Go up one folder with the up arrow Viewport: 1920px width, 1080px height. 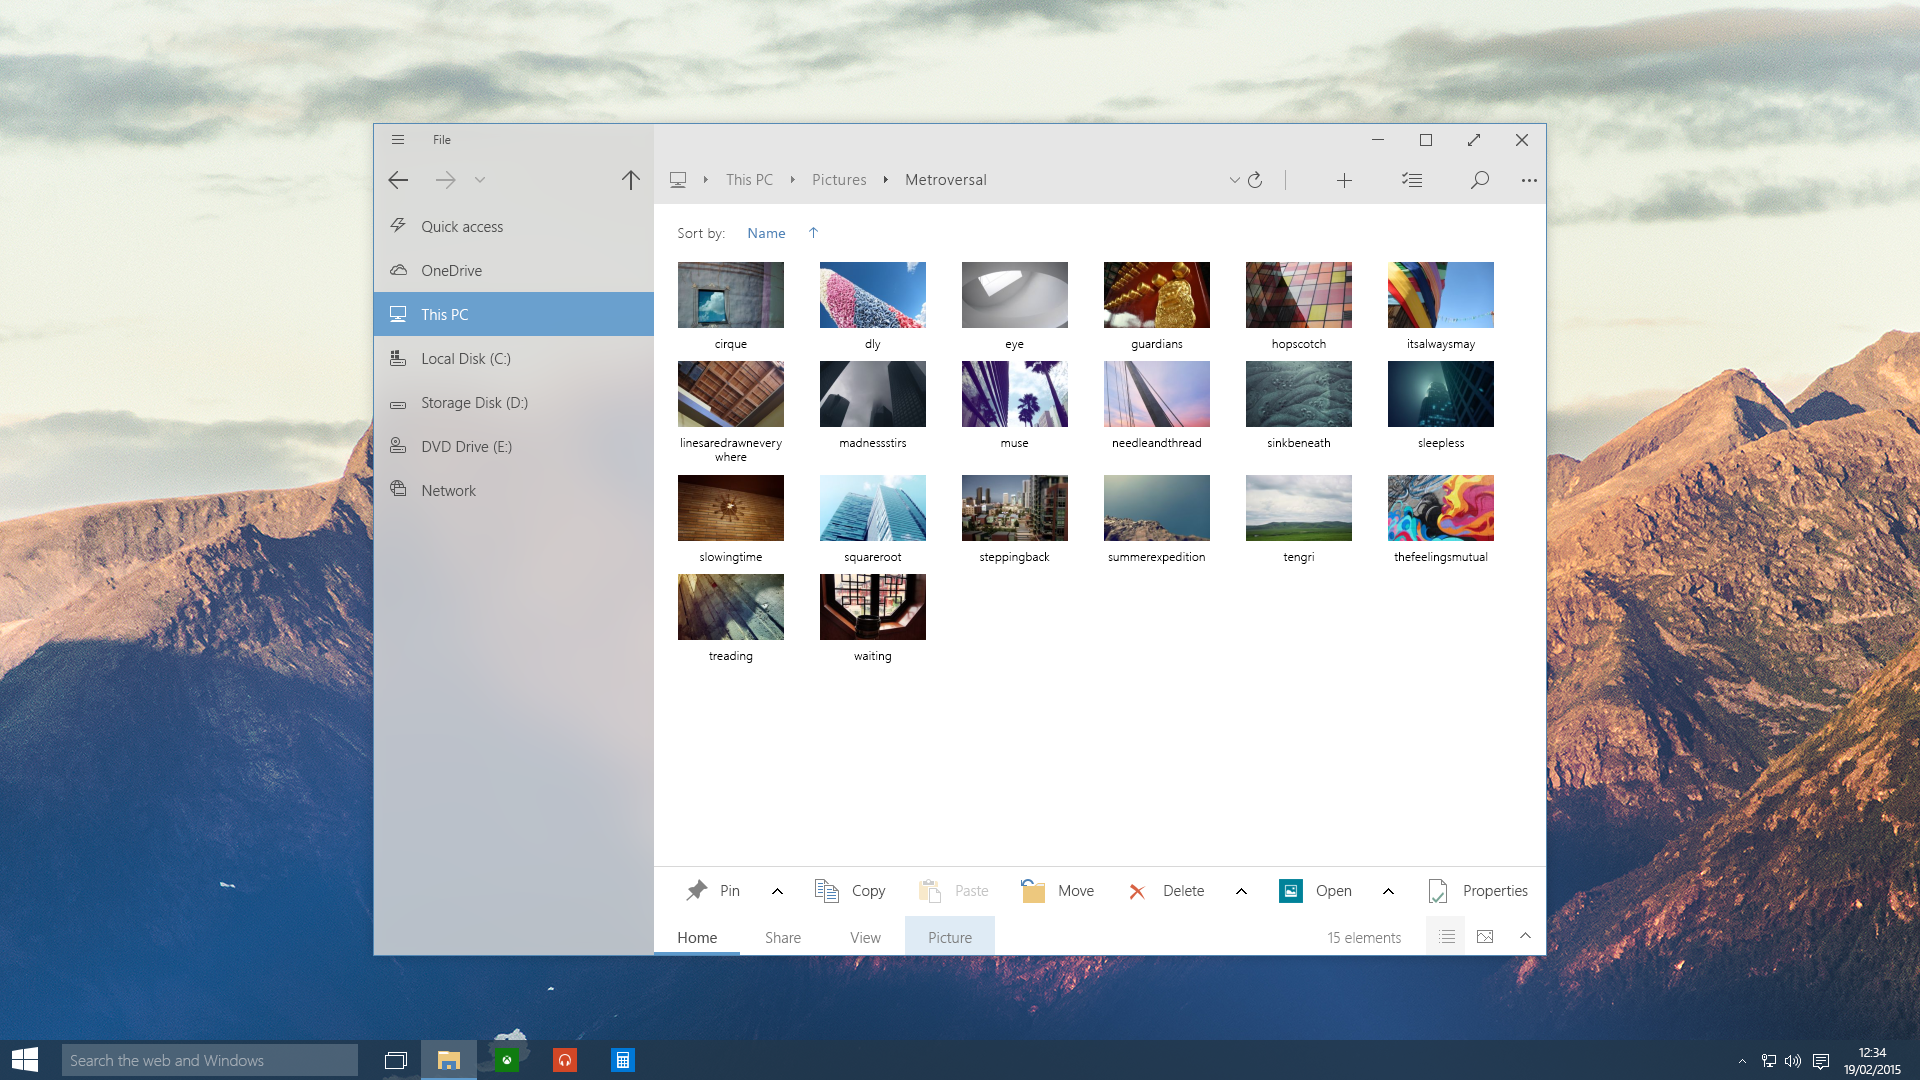click(x=630, y=180)
